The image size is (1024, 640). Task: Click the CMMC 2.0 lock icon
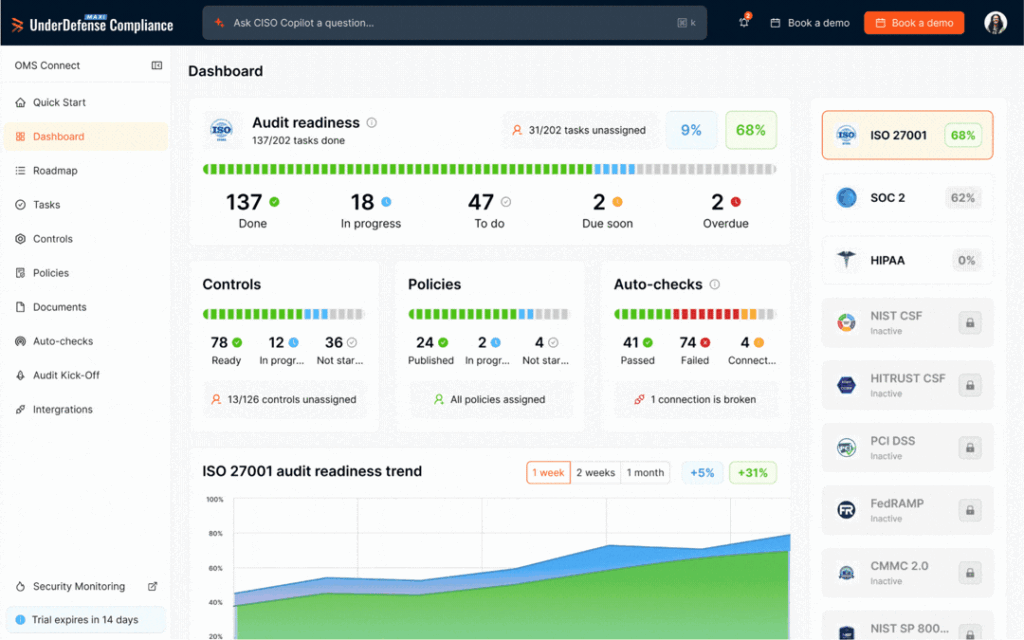(970, 573)
